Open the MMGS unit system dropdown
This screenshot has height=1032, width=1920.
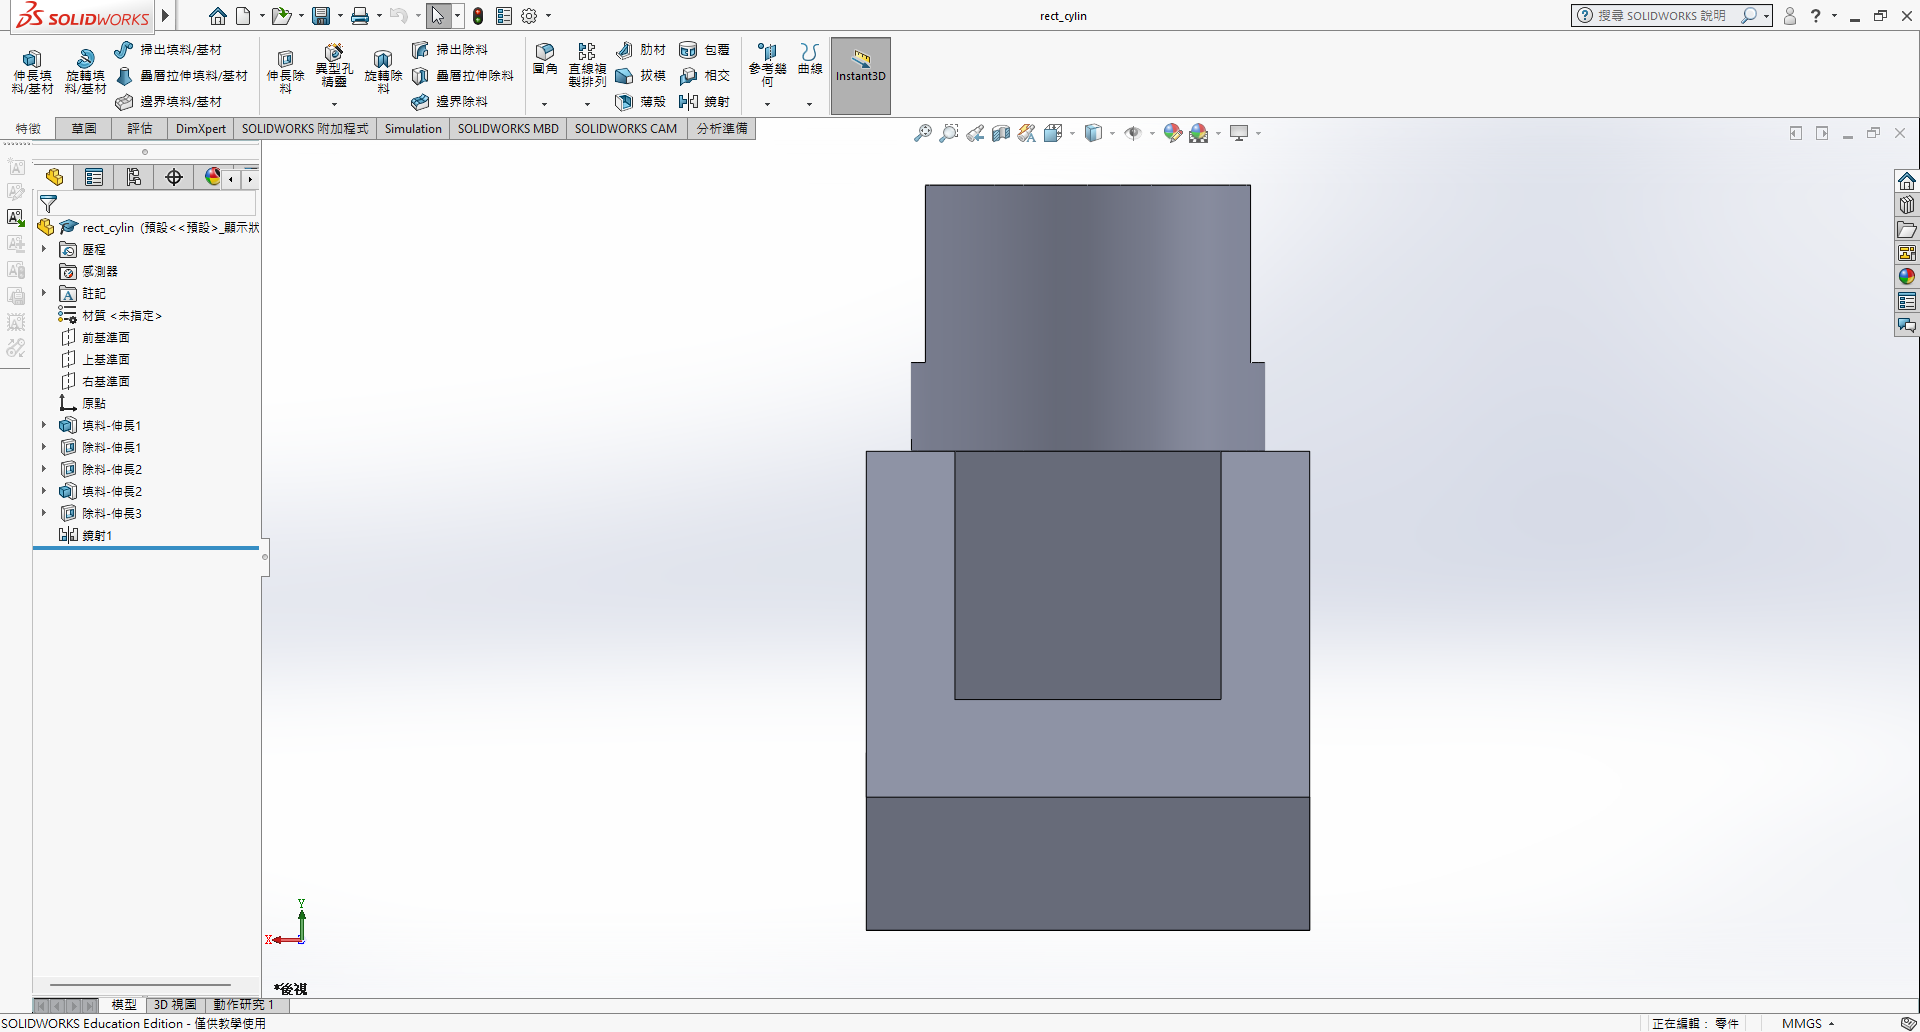[1808, 1023]
